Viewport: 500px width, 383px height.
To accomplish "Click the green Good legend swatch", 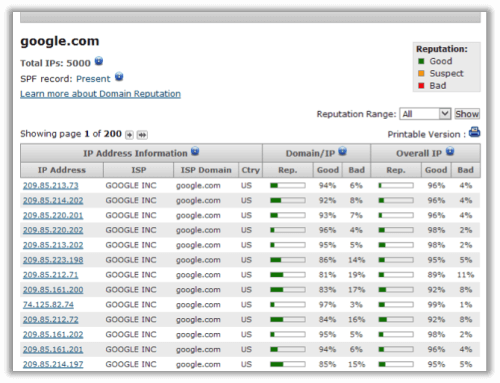I will click(421, 61).
